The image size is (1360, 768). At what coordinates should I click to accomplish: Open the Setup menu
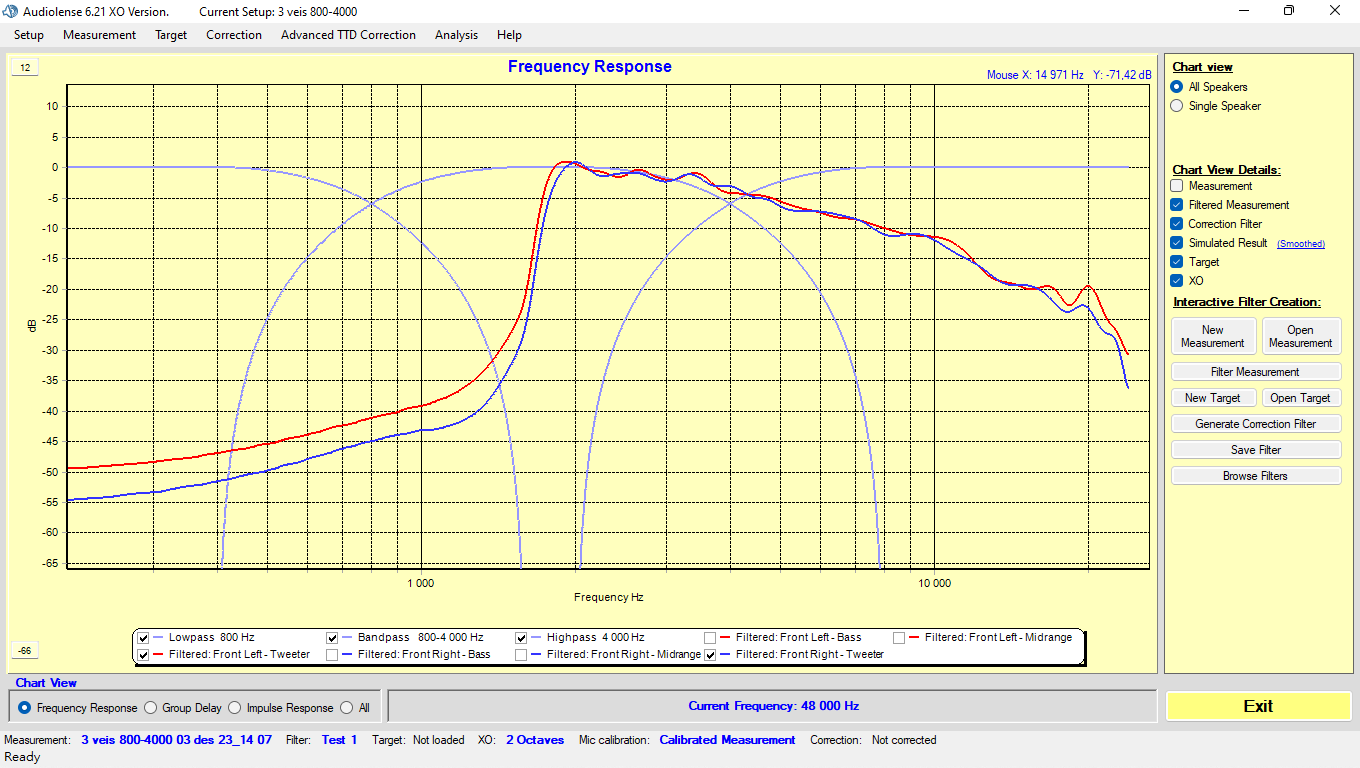(x=29, y=35)
